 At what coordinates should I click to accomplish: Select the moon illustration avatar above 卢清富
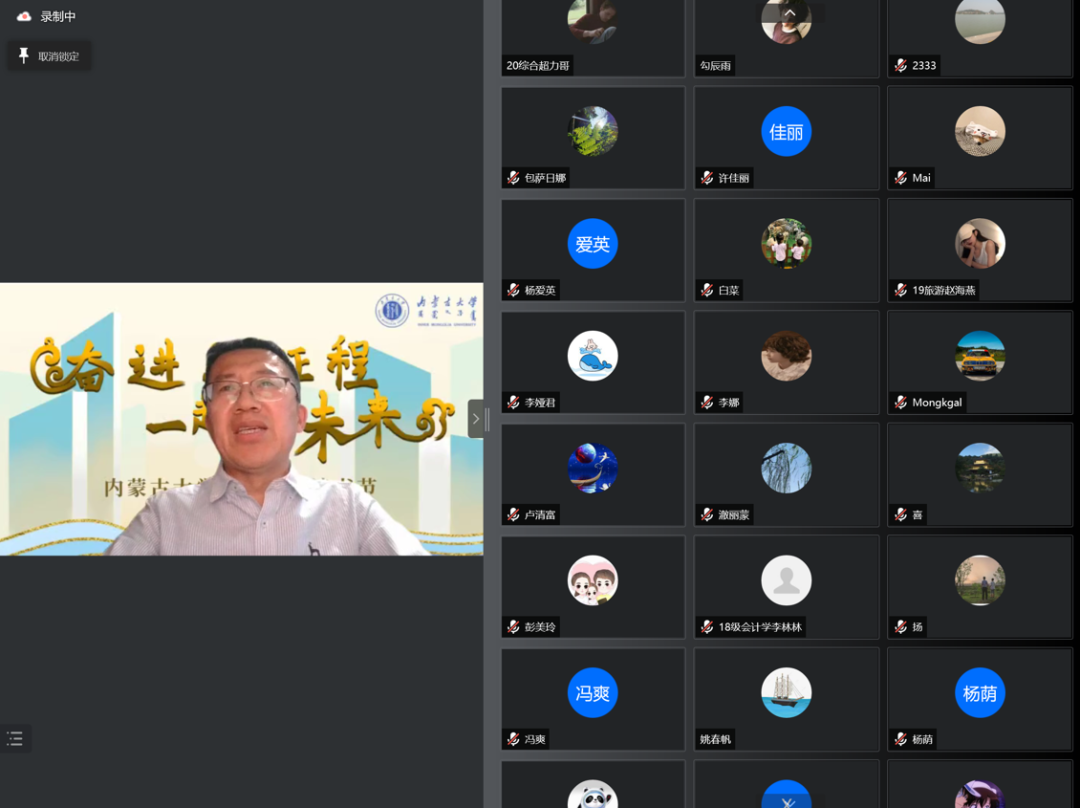[x=592, y=468]
